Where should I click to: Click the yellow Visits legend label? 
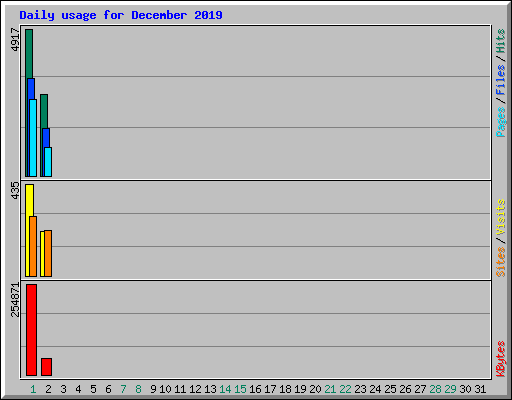pyautogui.click(x=500, y=217)
